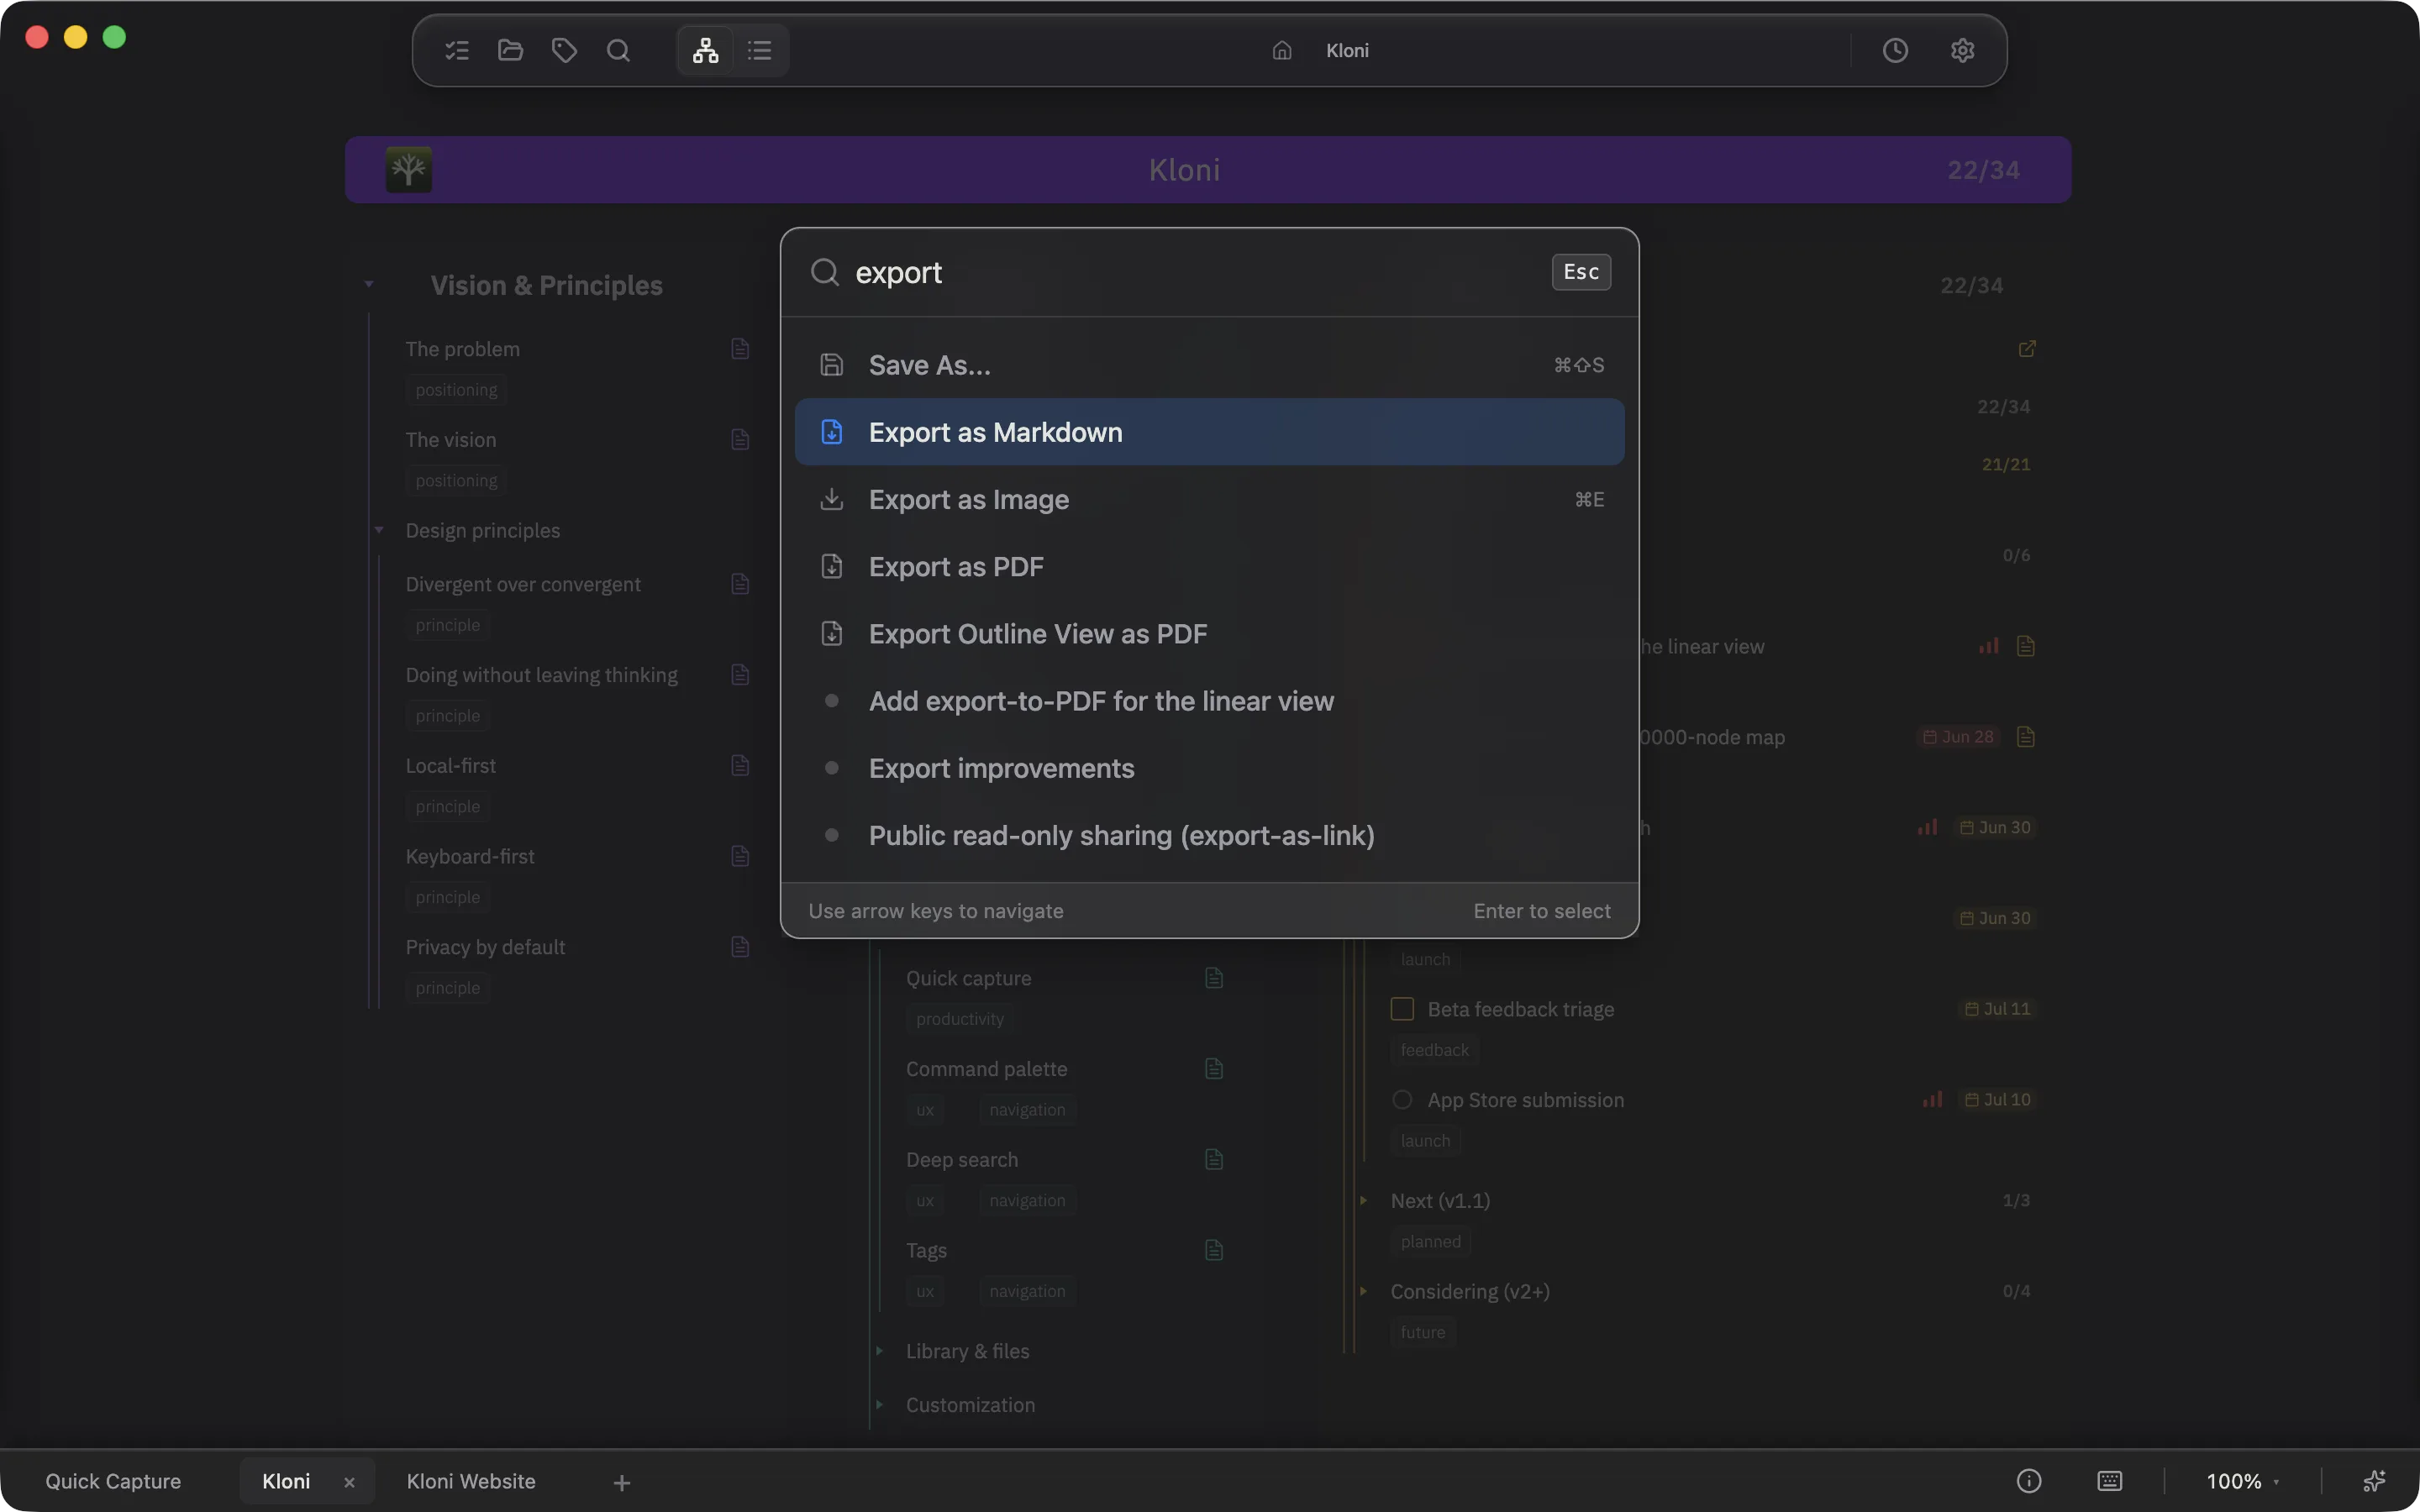
Task: Select the Save As... command
Action: 1210,365
